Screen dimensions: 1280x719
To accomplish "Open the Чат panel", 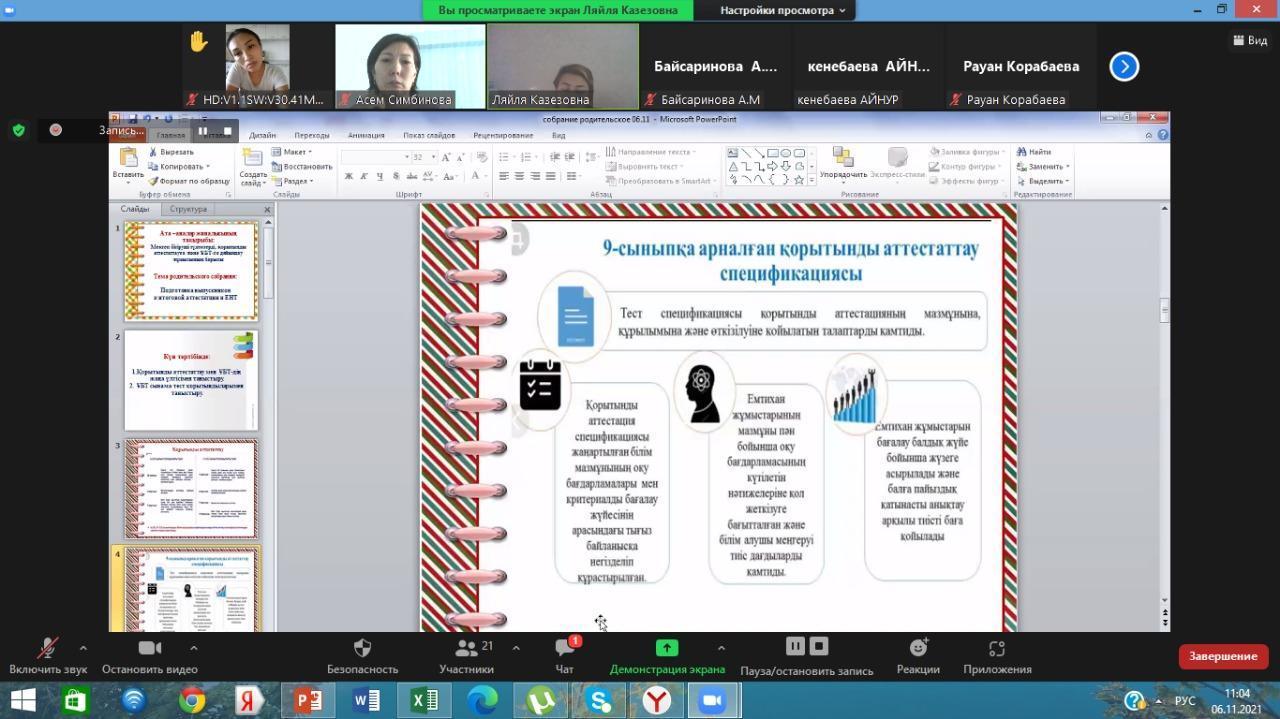I will pos(565,656).
